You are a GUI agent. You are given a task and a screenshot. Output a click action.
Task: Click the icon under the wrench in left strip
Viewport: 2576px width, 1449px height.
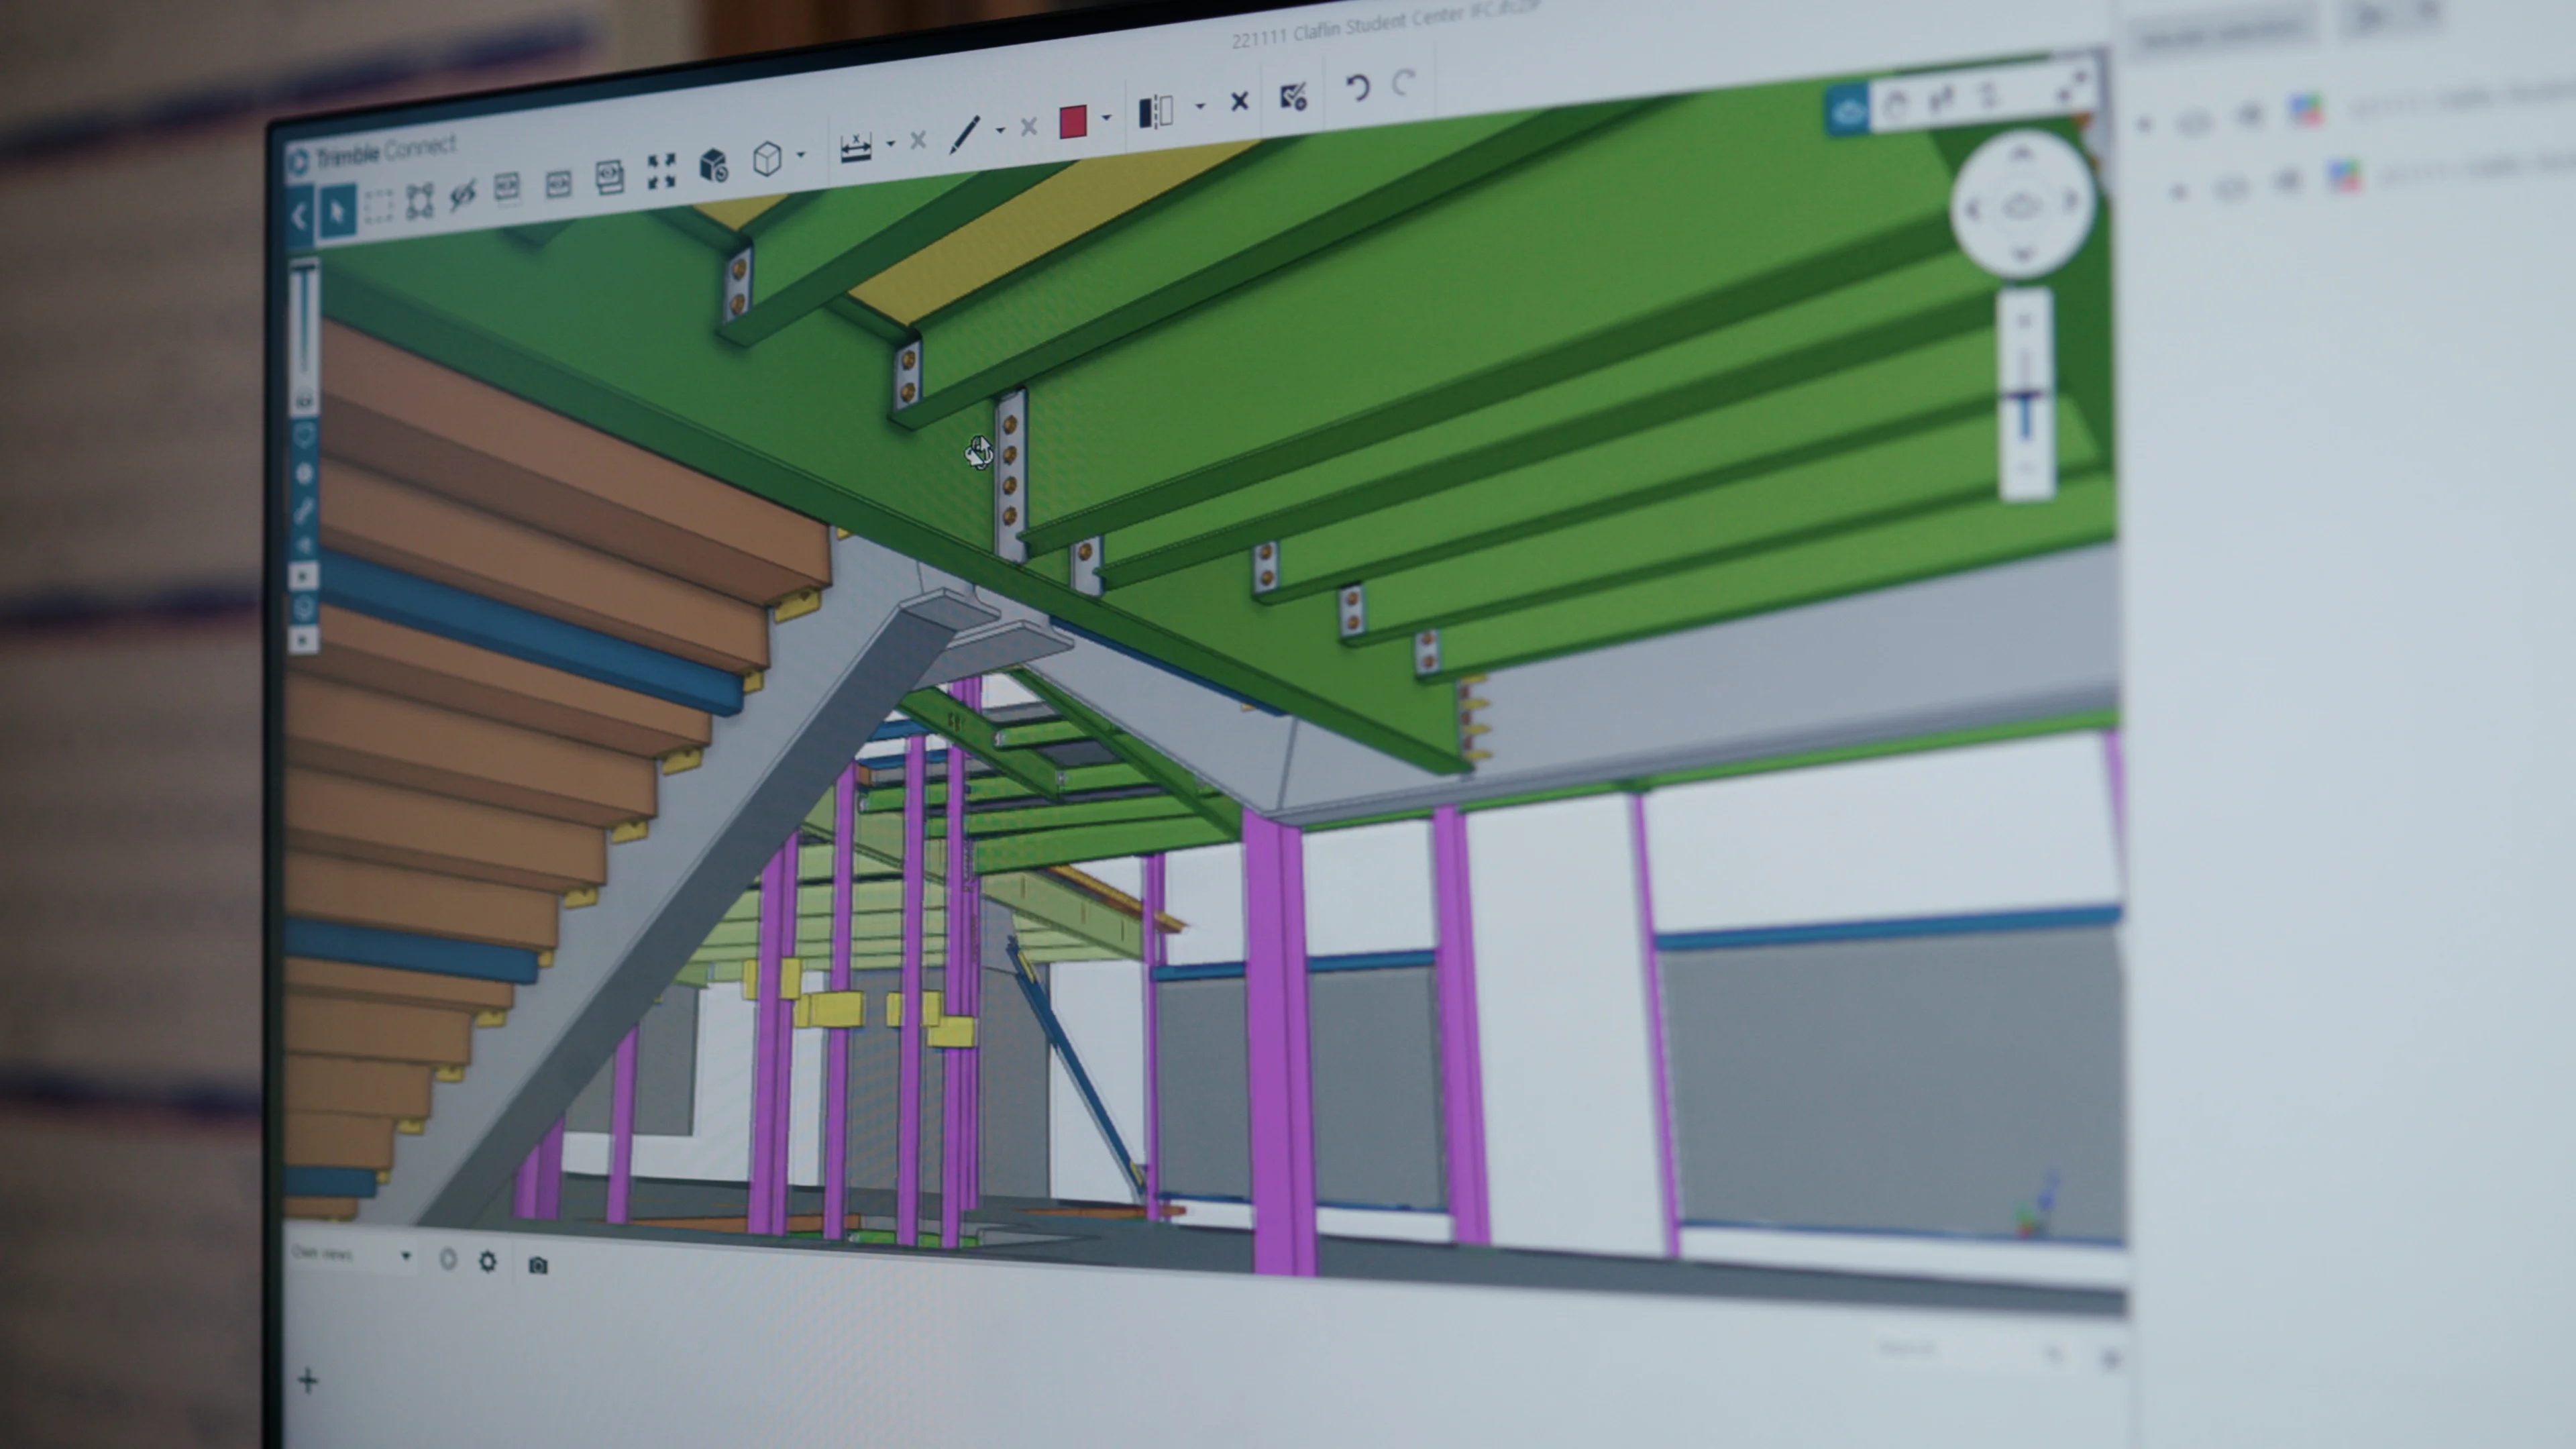click(304, 545)
